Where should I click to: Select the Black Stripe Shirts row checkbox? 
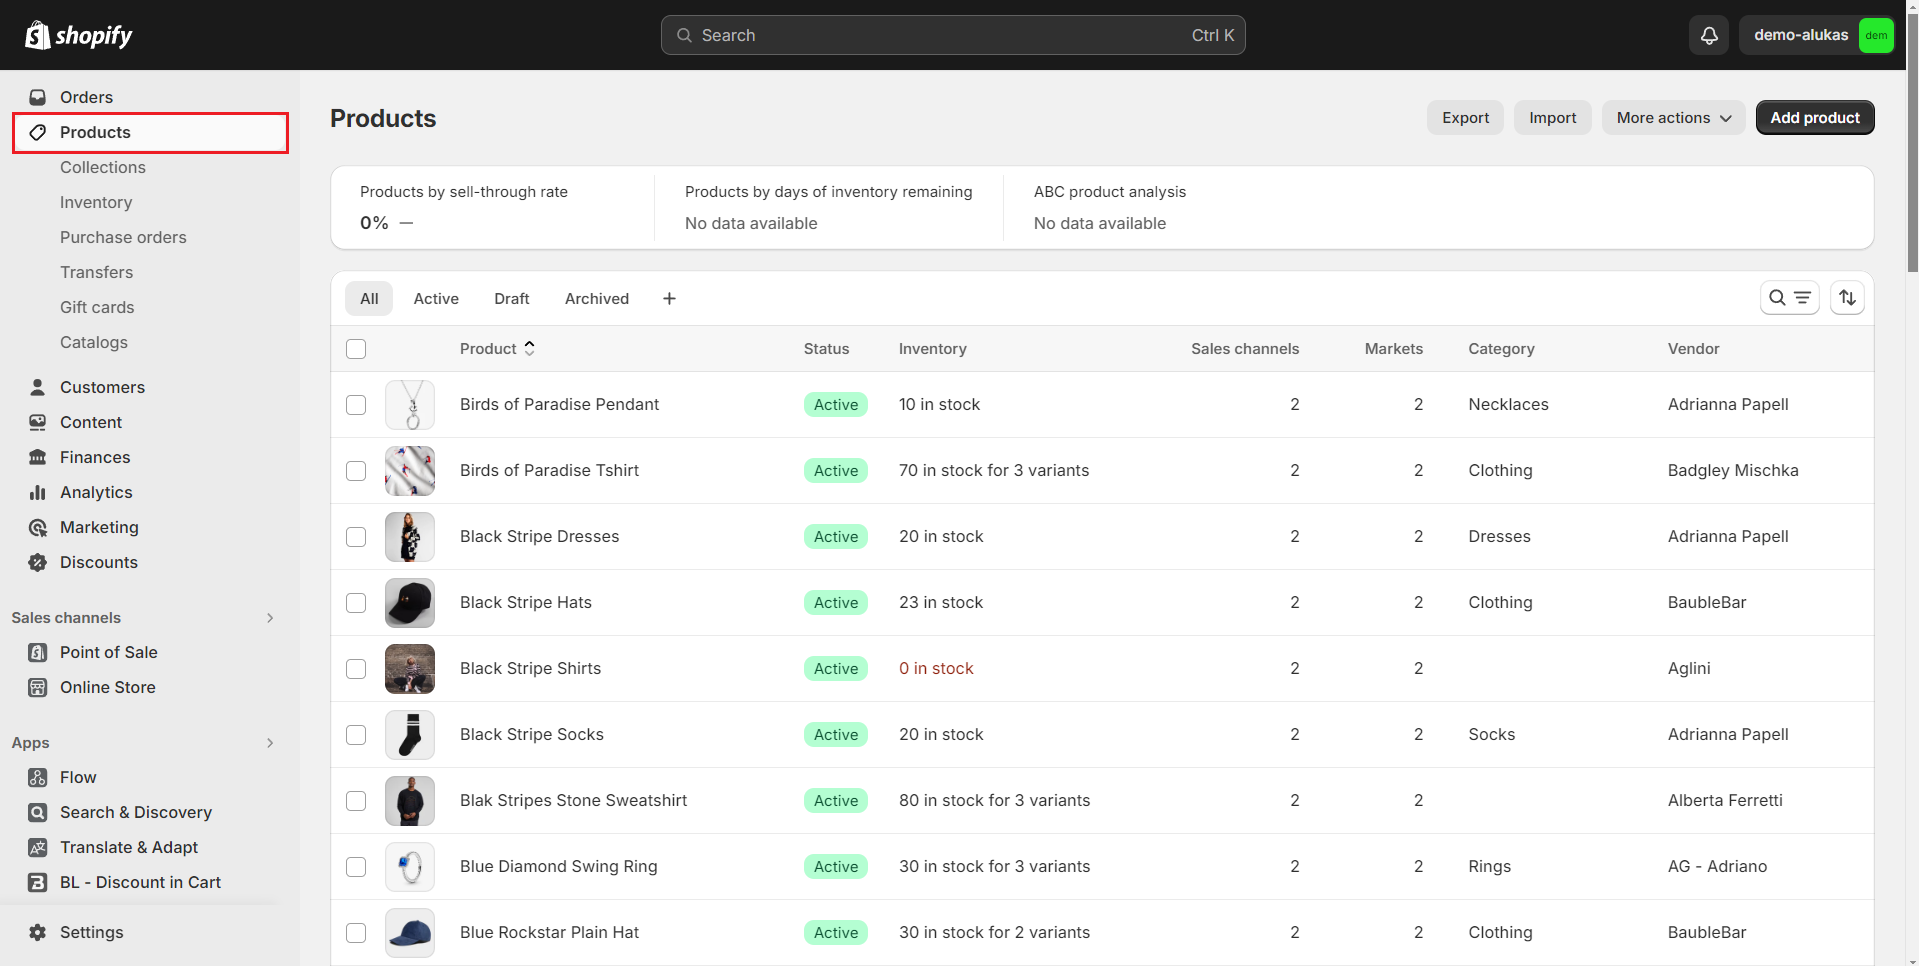click(356, 669)
